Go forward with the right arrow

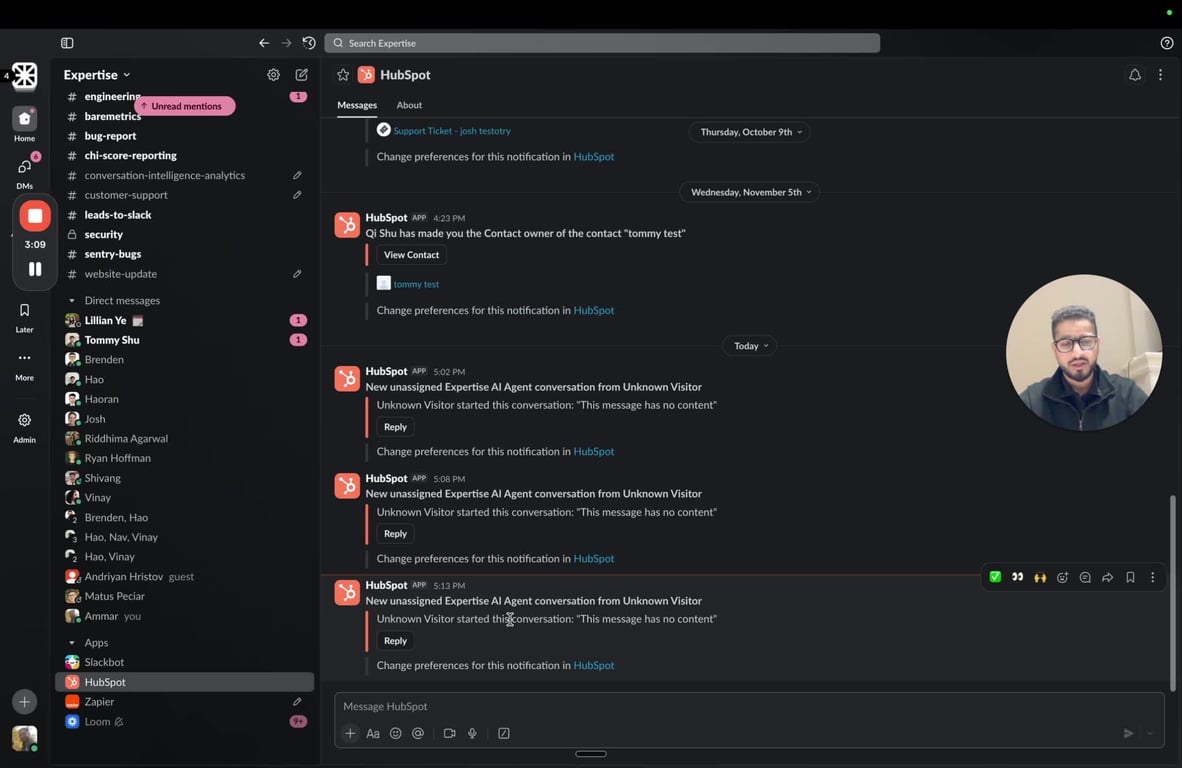[286, 43]
